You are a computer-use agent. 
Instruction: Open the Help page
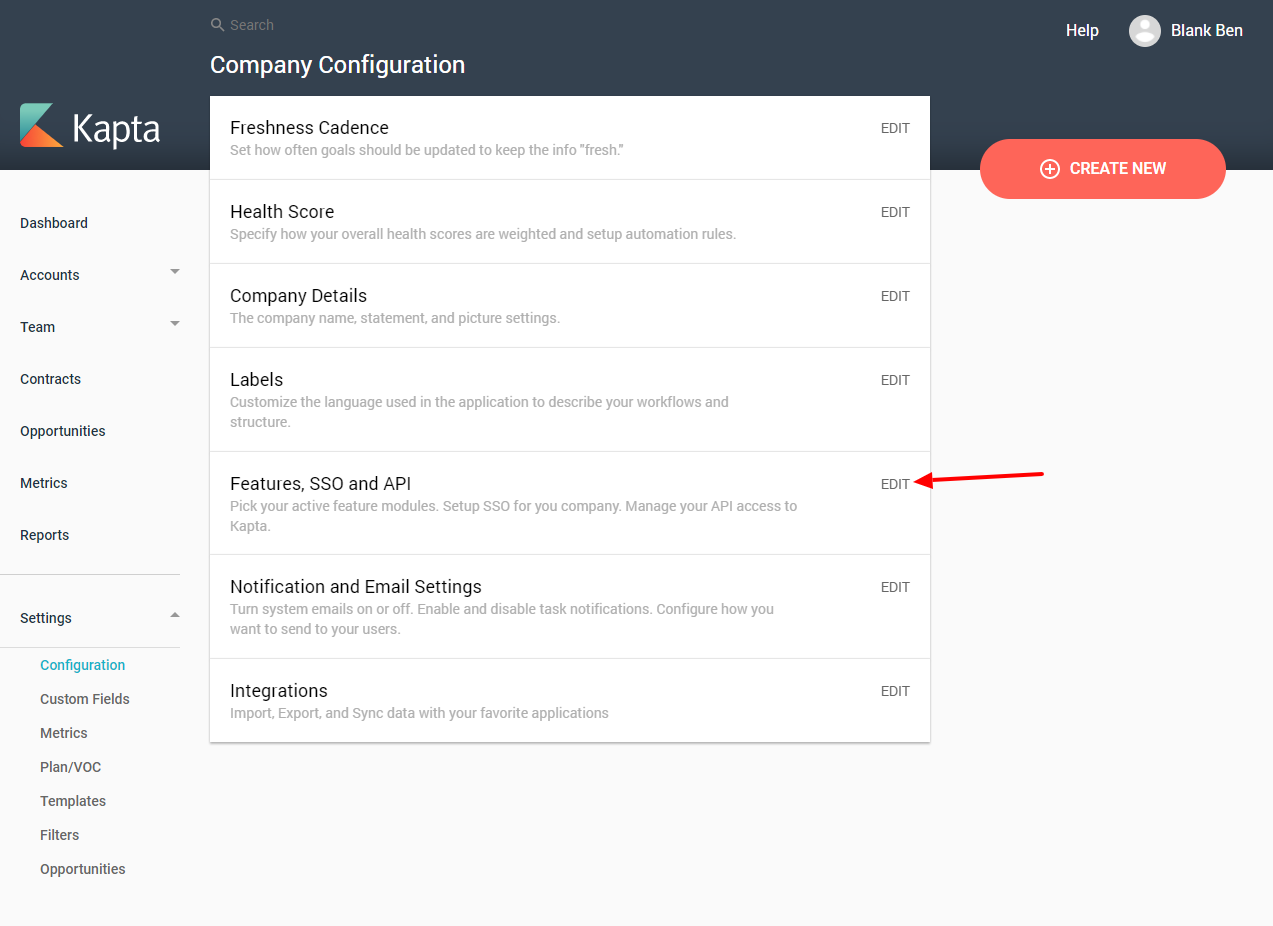1082,30
